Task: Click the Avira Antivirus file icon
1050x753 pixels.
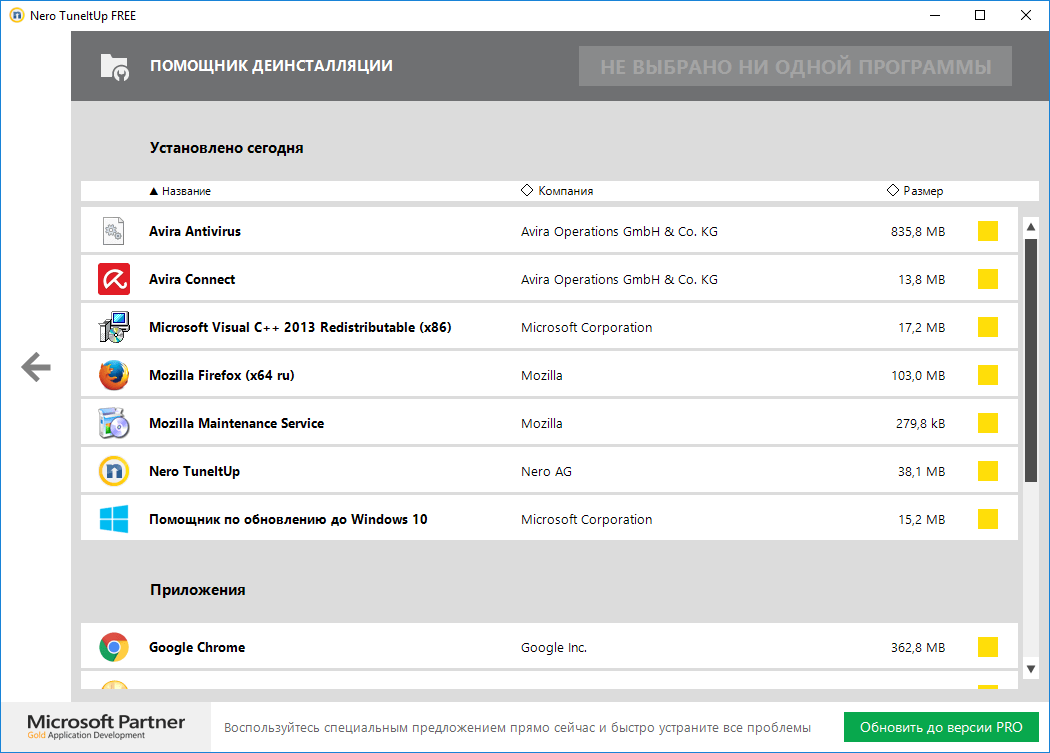Action: 114,231
